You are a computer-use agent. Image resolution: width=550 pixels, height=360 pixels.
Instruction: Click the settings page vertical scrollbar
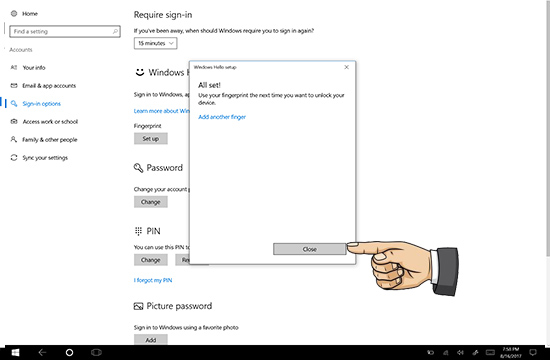(x=548, y=130)
